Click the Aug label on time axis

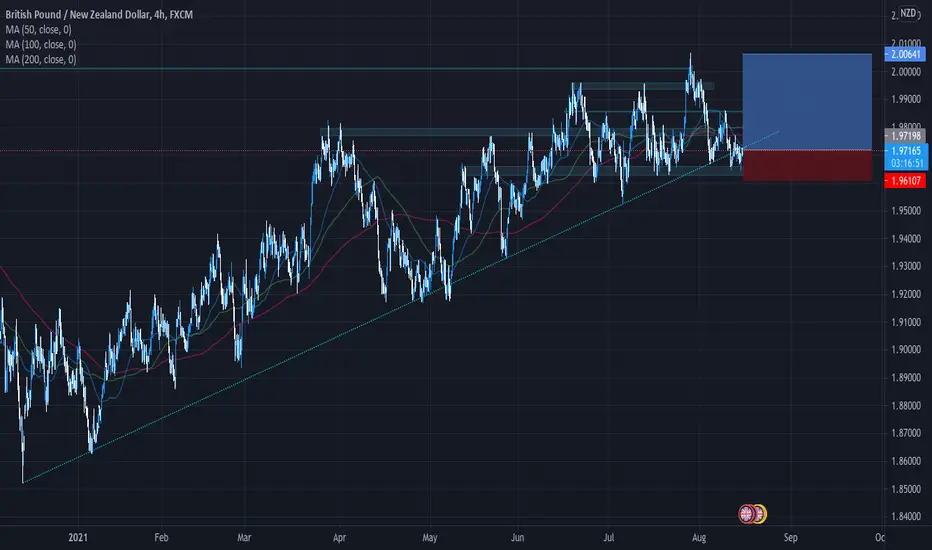tap(699, 538)
